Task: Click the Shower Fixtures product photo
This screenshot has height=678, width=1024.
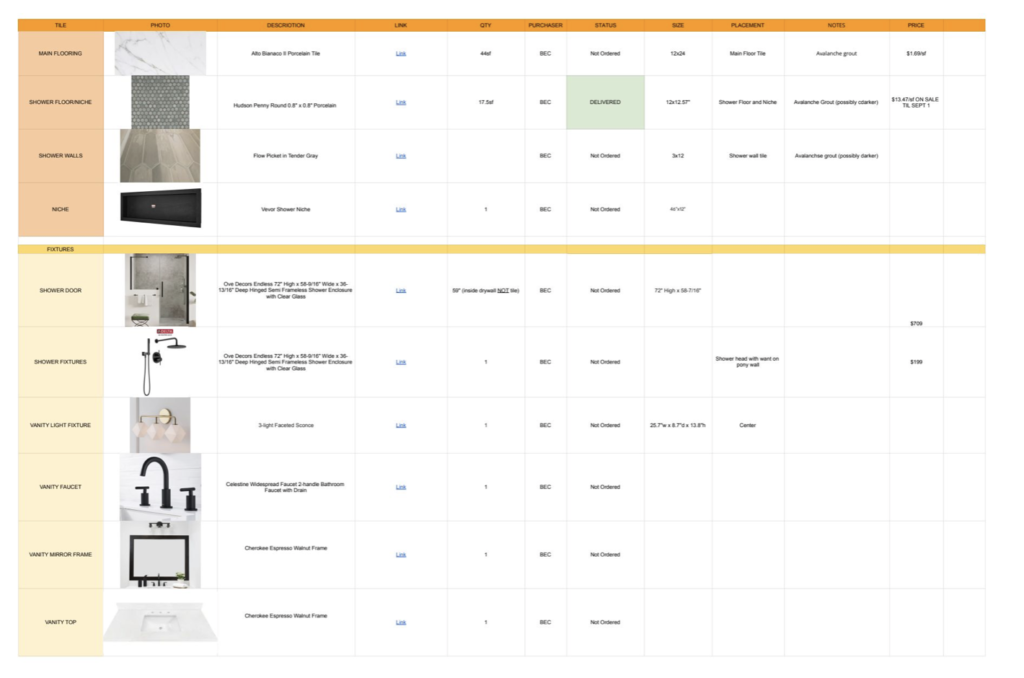Action: (160, 360)
